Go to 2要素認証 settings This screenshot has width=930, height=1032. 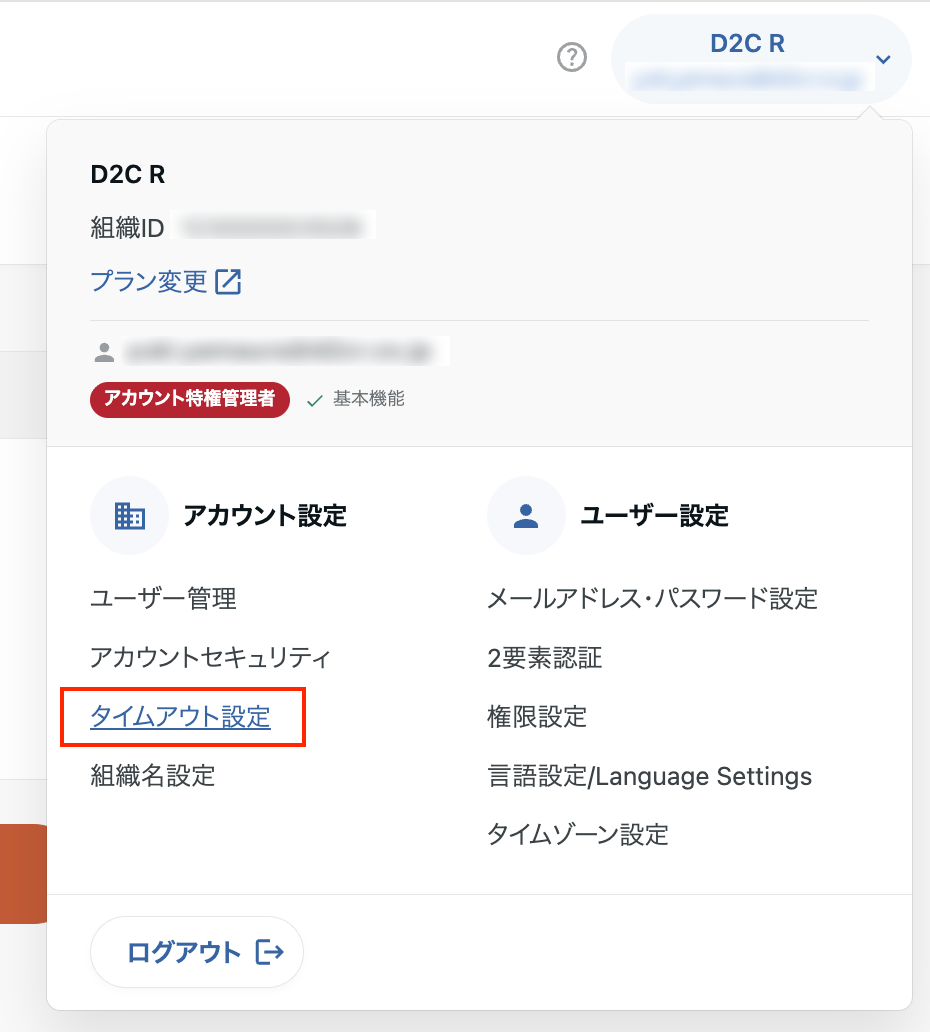(544, 658)
